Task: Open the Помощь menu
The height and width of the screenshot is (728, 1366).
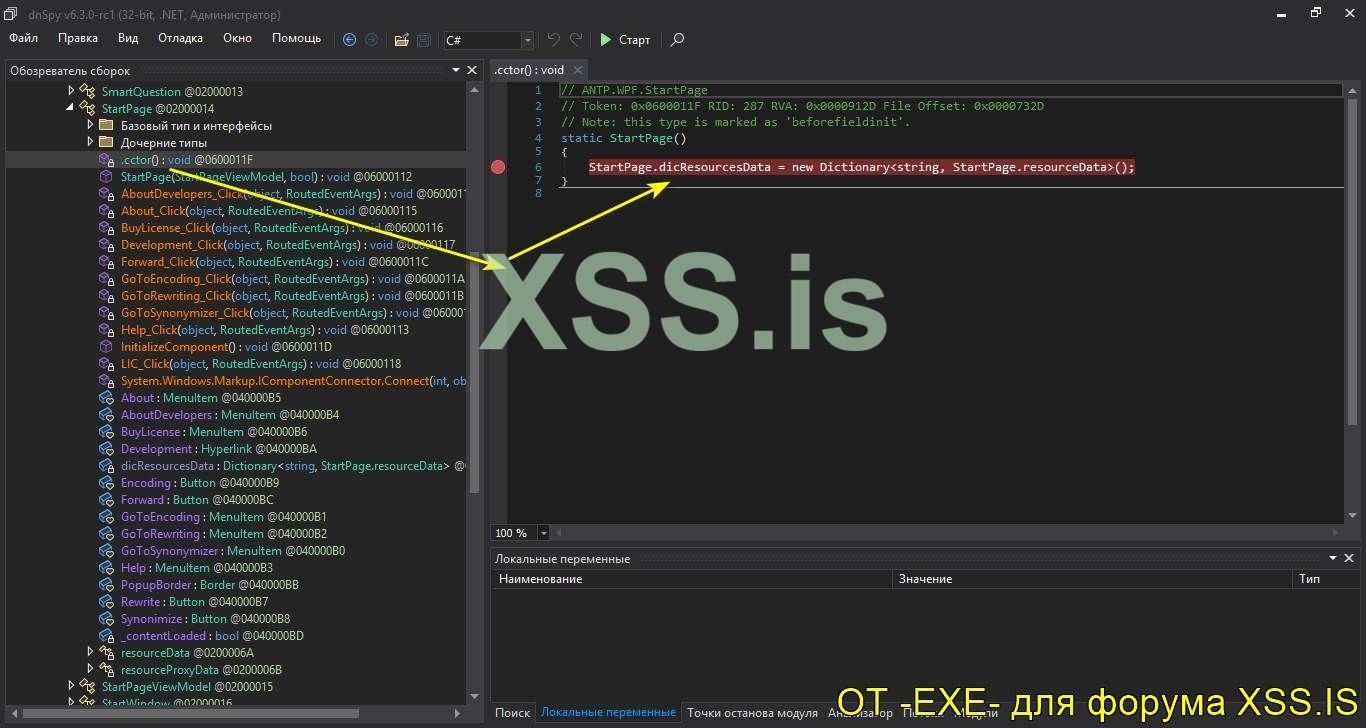Action: point(297,38)
